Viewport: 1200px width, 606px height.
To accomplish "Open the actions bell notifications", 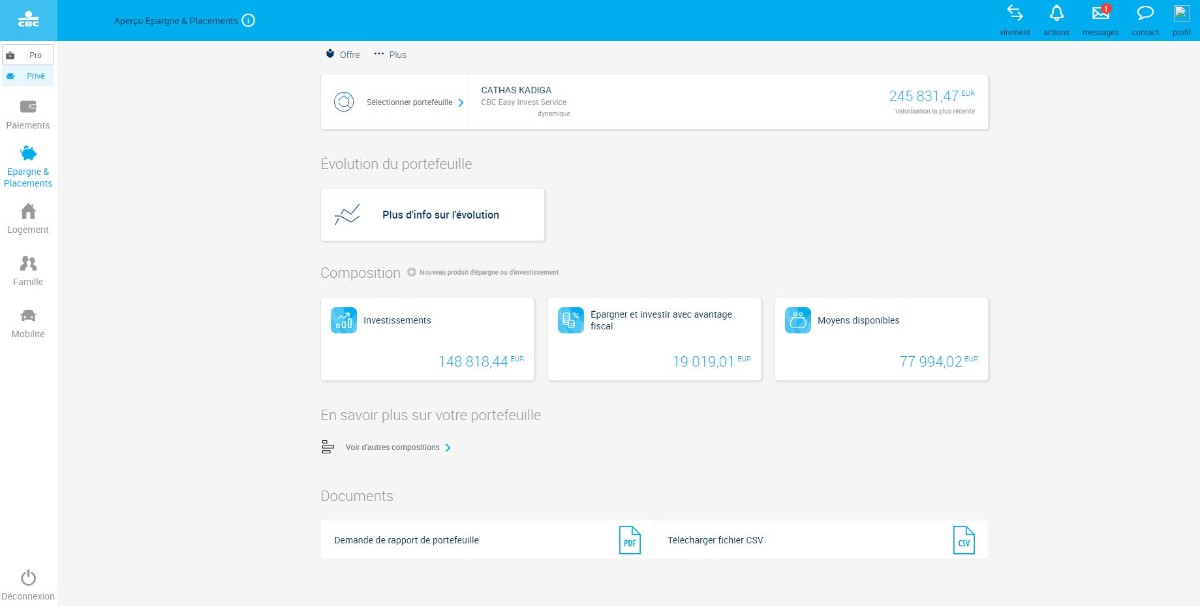I will click(x=1056, y=14).
